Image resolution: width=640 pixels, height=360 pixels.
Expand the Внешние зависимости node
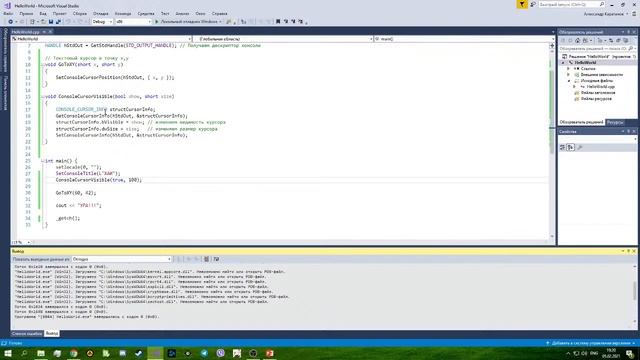click(568, 75)
